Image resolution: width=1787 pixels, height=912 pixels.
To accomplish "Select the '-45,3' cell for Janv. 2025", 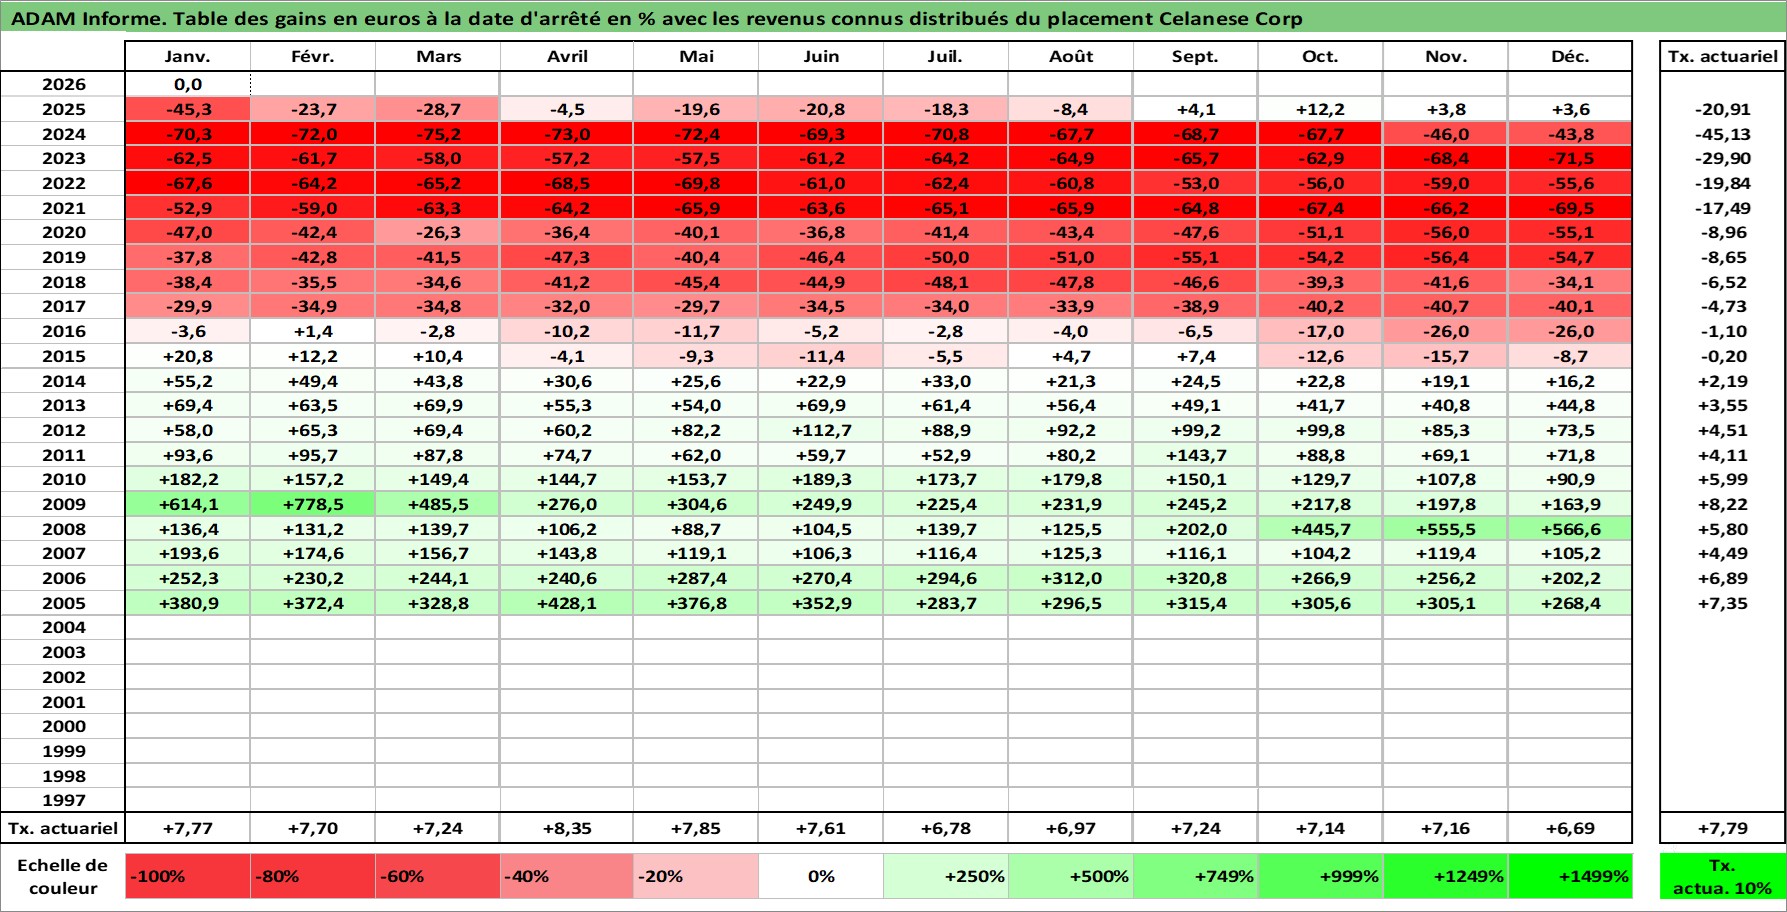I will (187, 109).
